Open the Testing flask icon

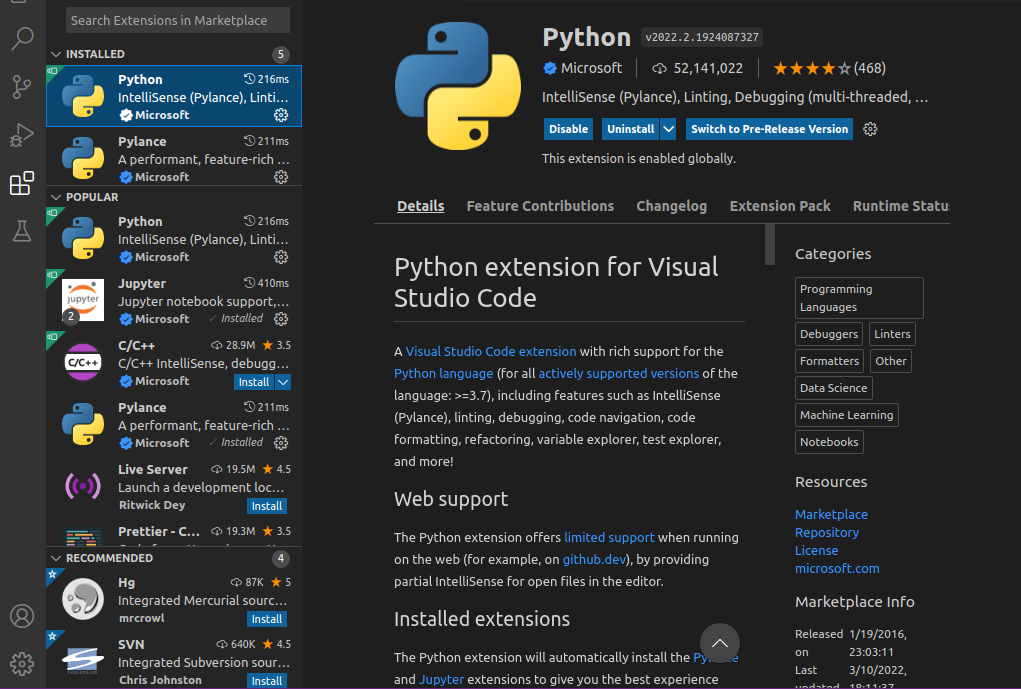[x=22, y=231]
